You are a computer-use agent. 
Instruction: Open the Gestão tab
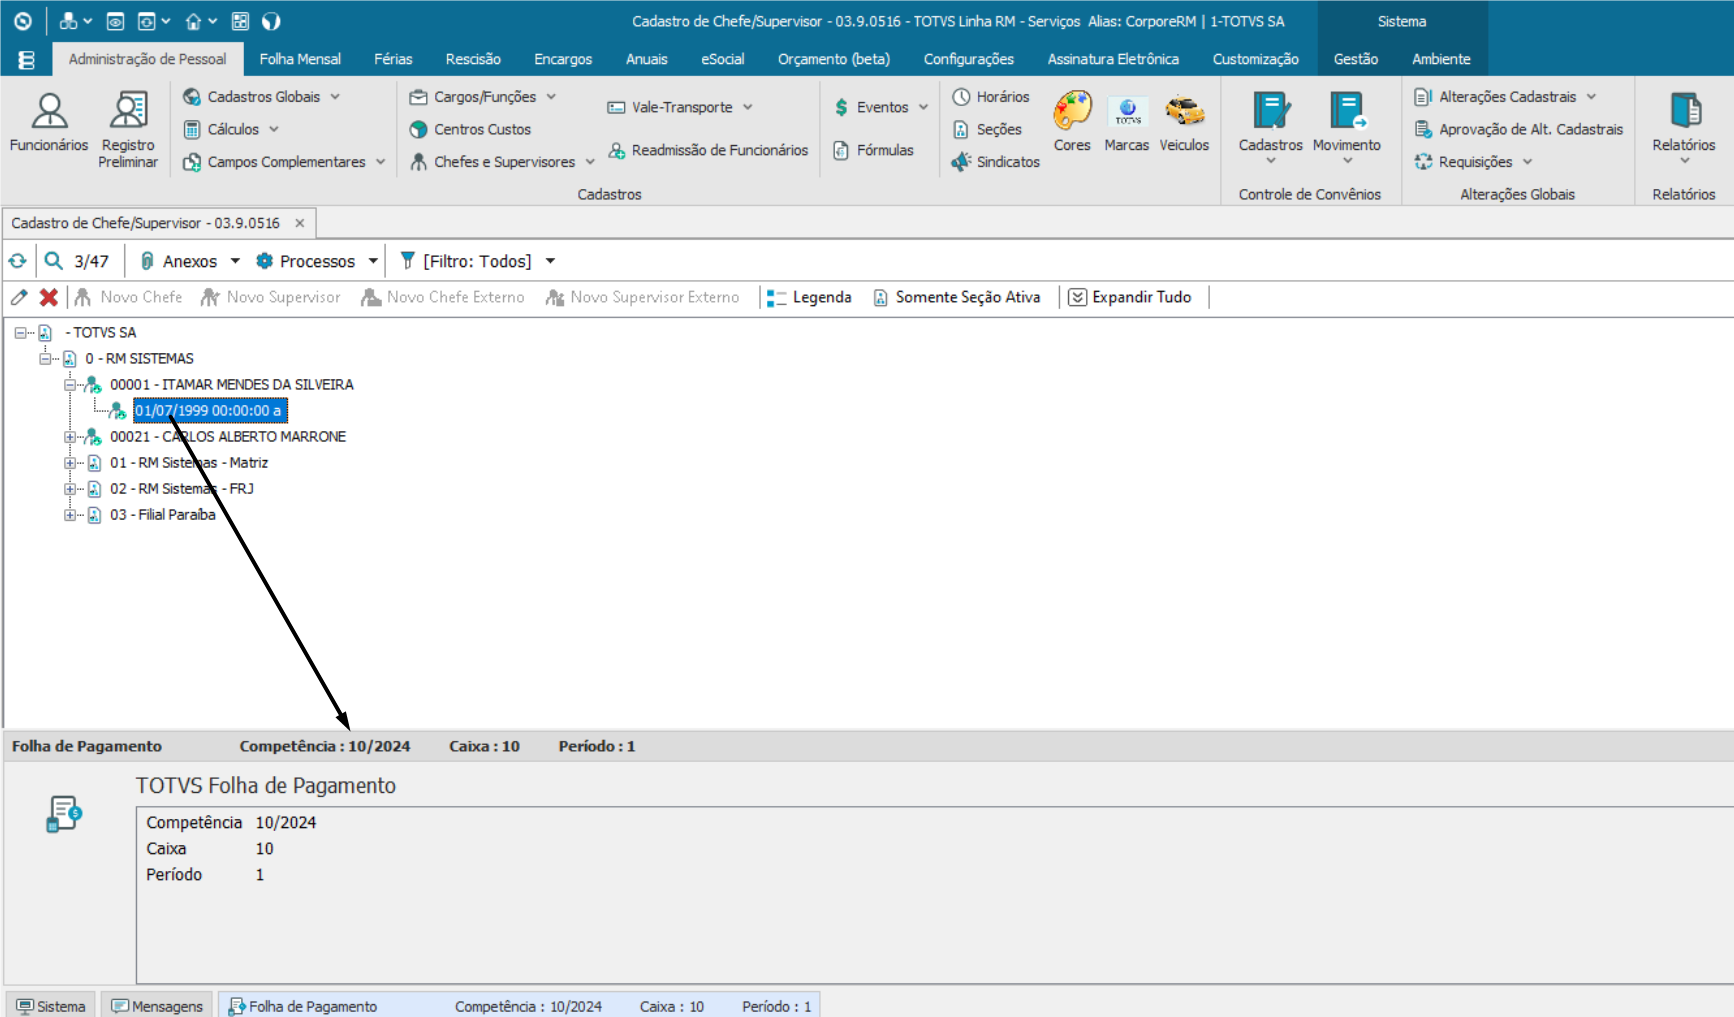point(1355,59)
